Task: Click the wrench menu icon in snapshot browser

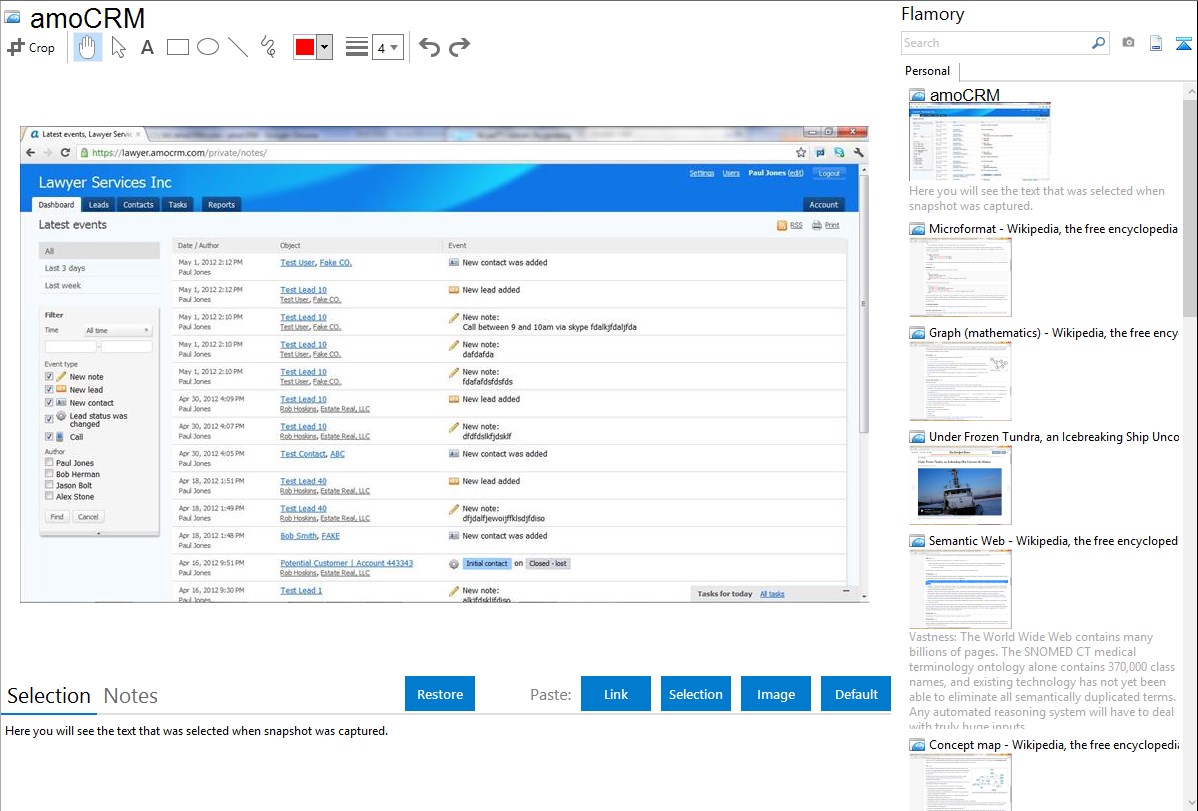Action: tap(859, 152)
